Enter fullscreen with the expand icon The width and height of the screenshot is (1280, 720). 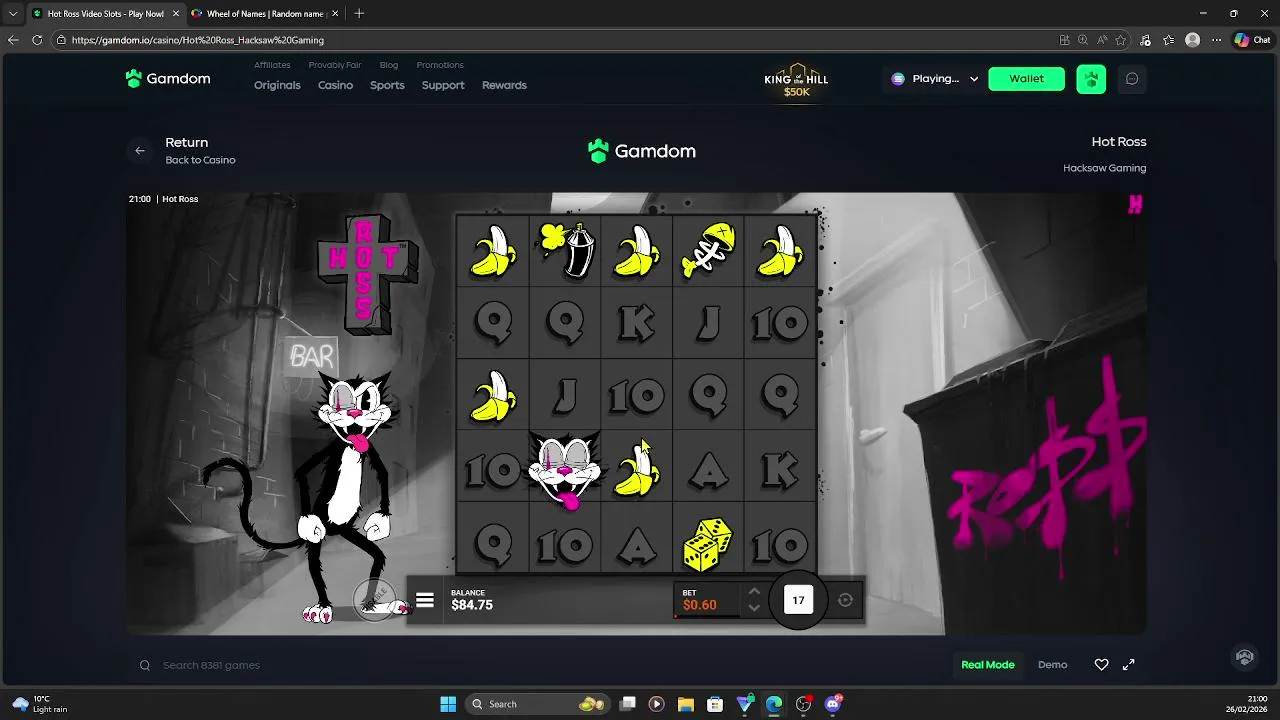(x=1129, y=665)
